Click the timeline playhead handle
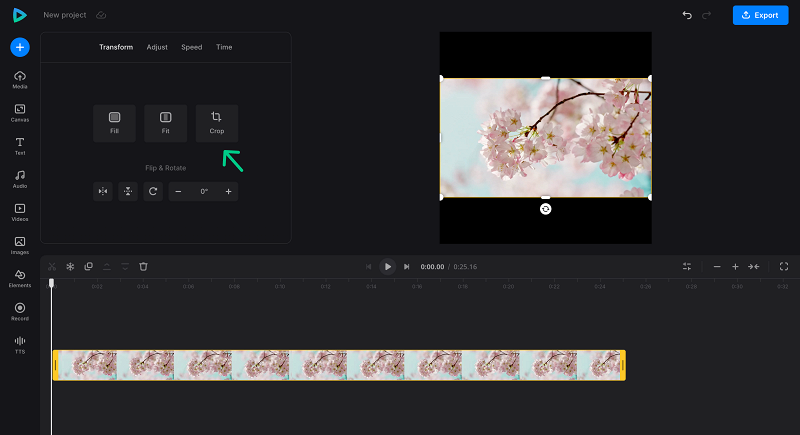 (x=51, y=283)
